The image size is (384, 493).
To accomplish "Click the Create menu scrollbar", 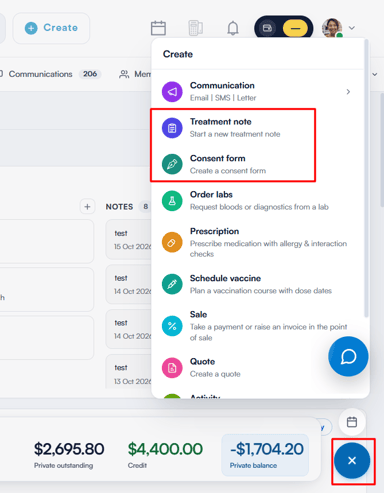I will (366, 178).
